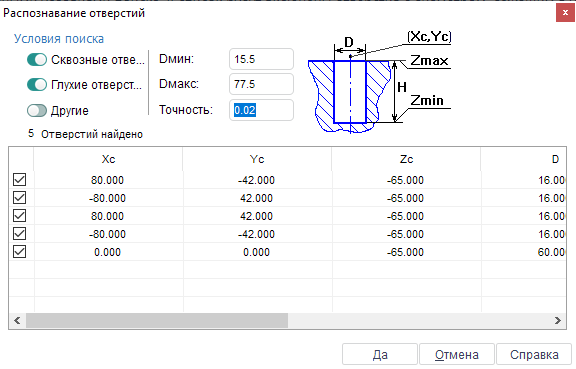The image size is (576, 369).
Task: Click the Xc -80.000 cell in the fourth row
Action: 108,234
